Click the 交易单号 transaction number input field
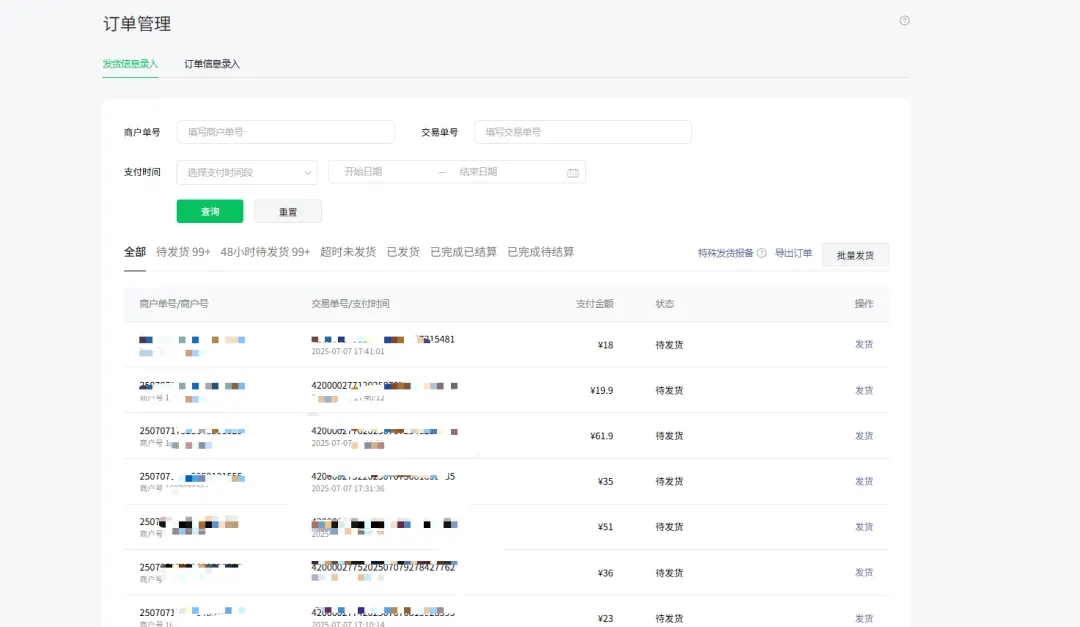1080x627 pixels. point(582,131)
